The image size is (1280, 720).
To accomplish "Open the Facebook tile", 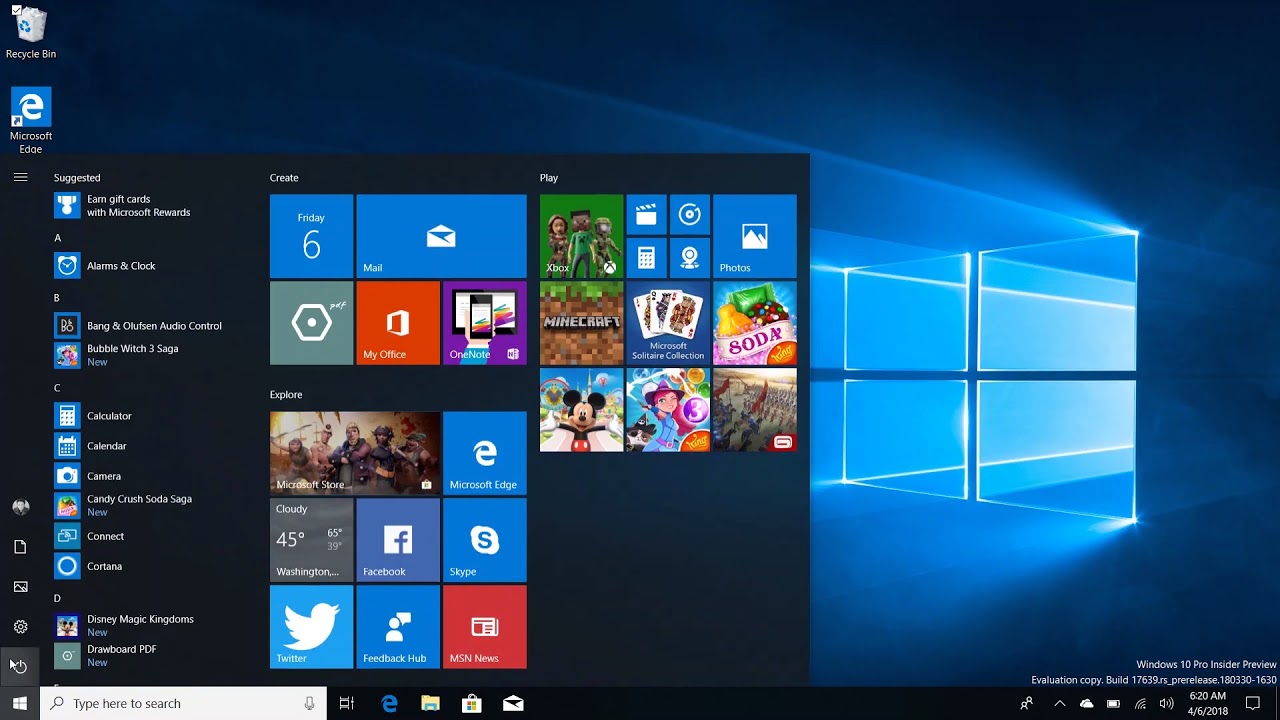I will [398, 540].
